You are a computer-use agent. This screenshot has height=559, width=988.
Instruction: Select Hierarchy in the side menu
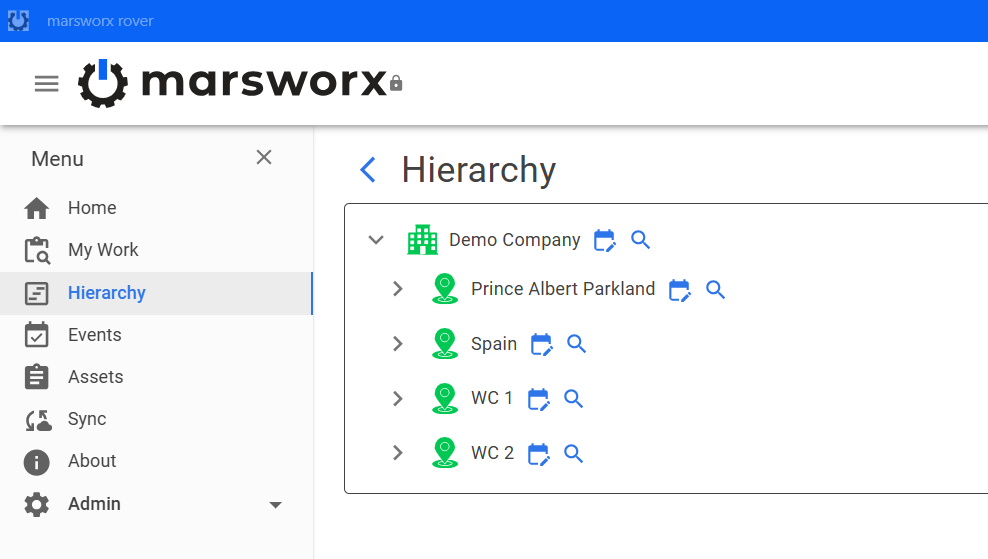click(x=156, y=293)
